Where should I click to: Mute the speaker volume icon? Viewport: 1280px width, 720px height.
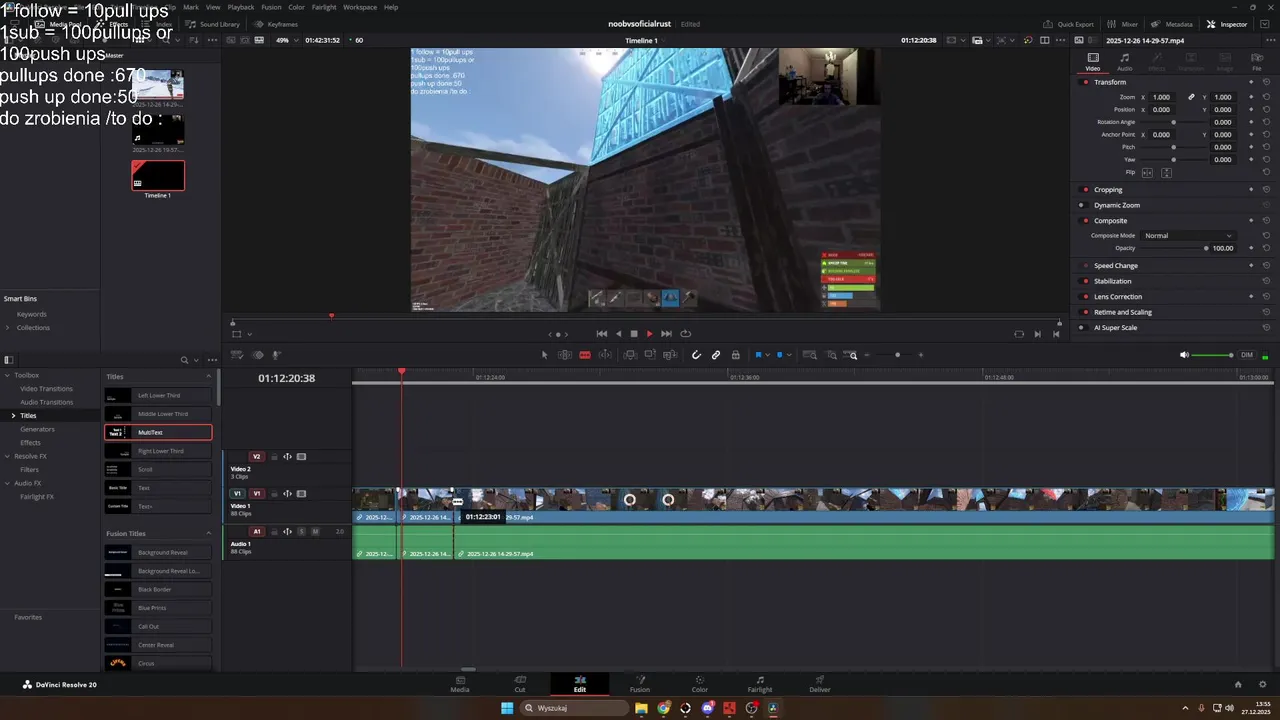click(1185, 355)
